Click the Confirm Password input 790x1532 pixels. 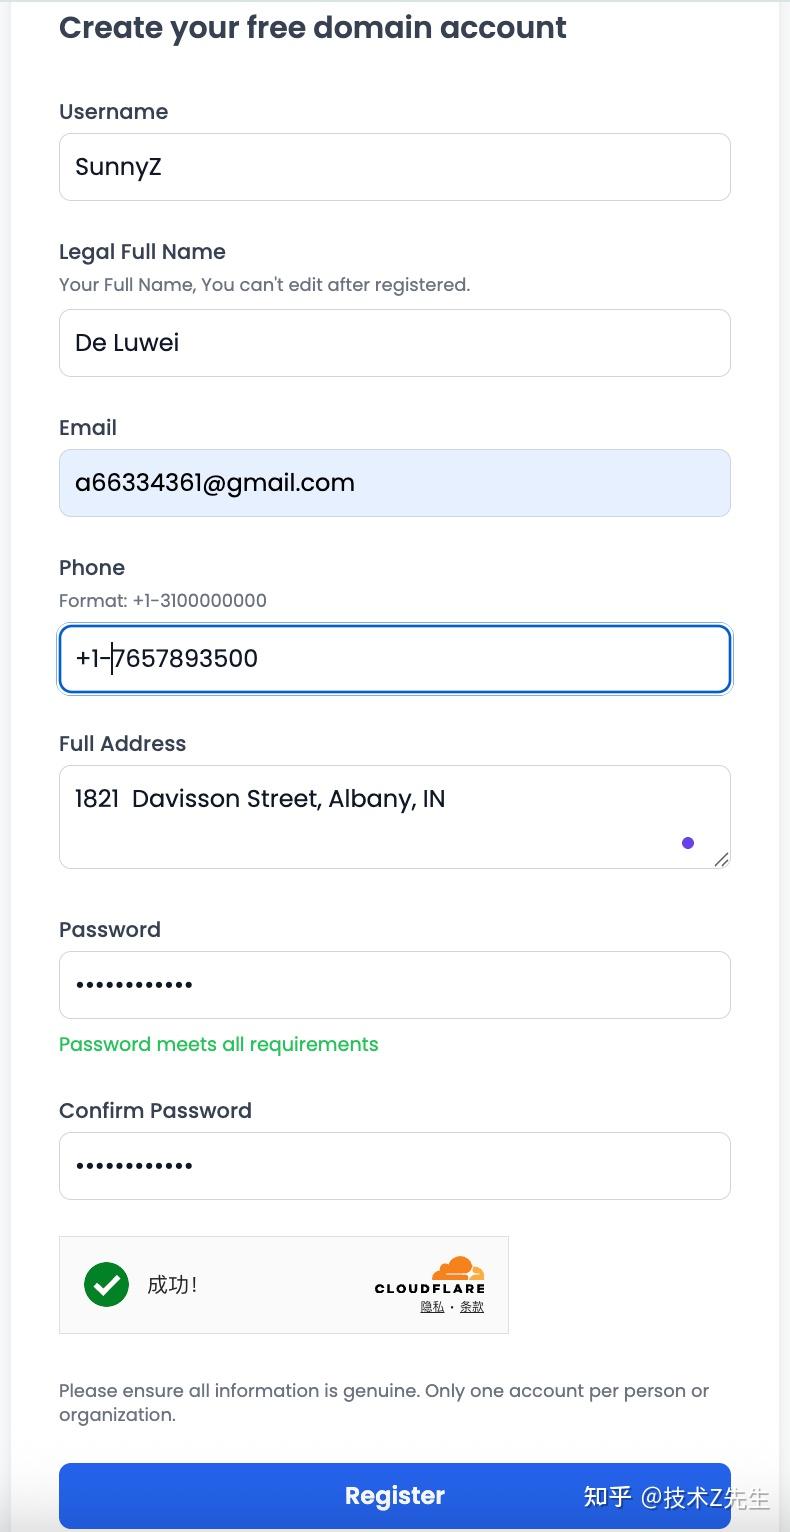coord(394,1166)
